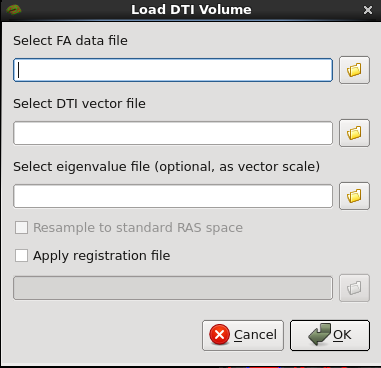Open folder picker for DTI vector file
381x368 pixels.
point(354,133)
